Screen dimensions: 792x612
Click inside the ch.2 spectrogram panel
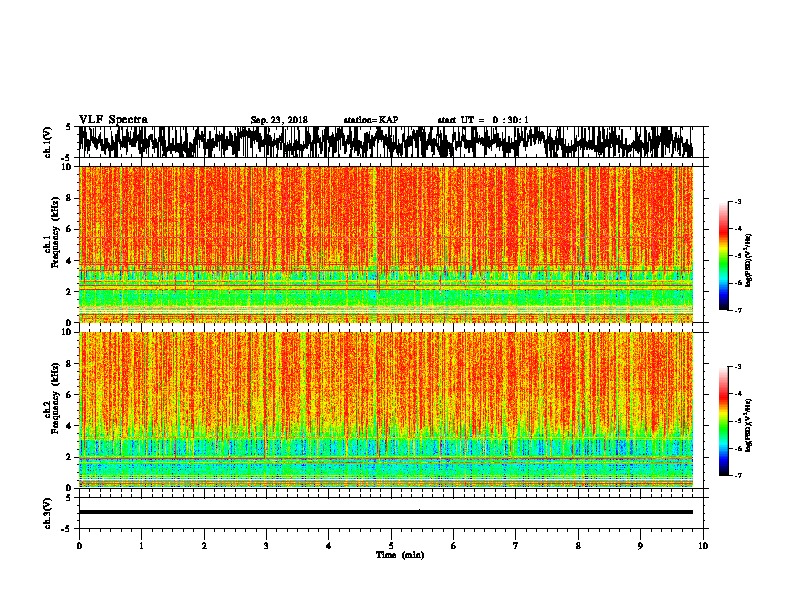(x=386, y=410)
